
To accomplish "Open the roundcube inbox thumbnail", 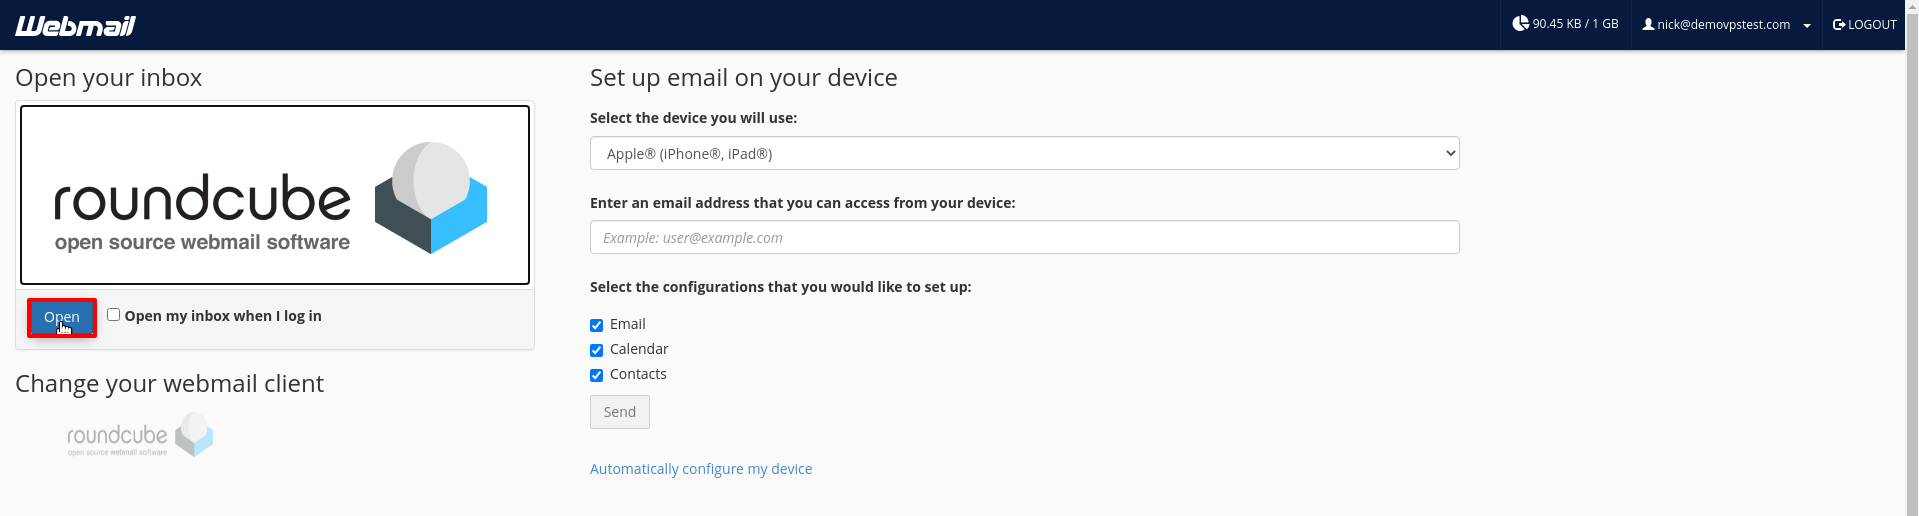I will coord(275,195).
